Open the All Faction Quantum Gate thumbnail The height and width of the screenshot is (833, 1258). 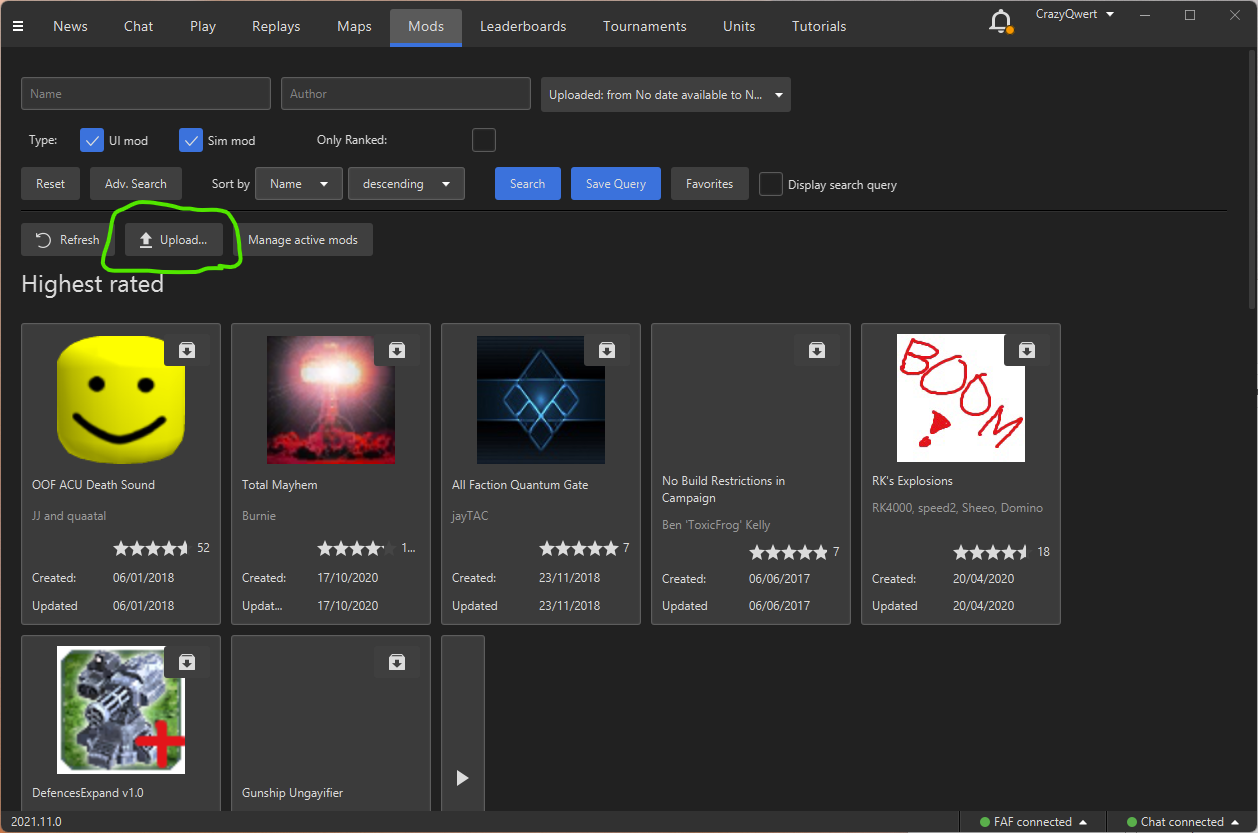[541, 399]
